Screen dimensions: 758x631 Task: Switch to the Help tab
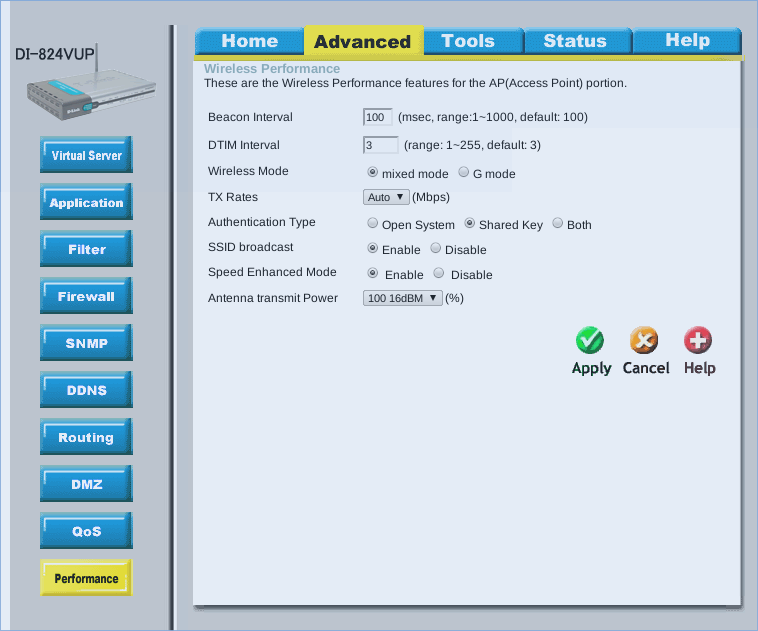687,41
